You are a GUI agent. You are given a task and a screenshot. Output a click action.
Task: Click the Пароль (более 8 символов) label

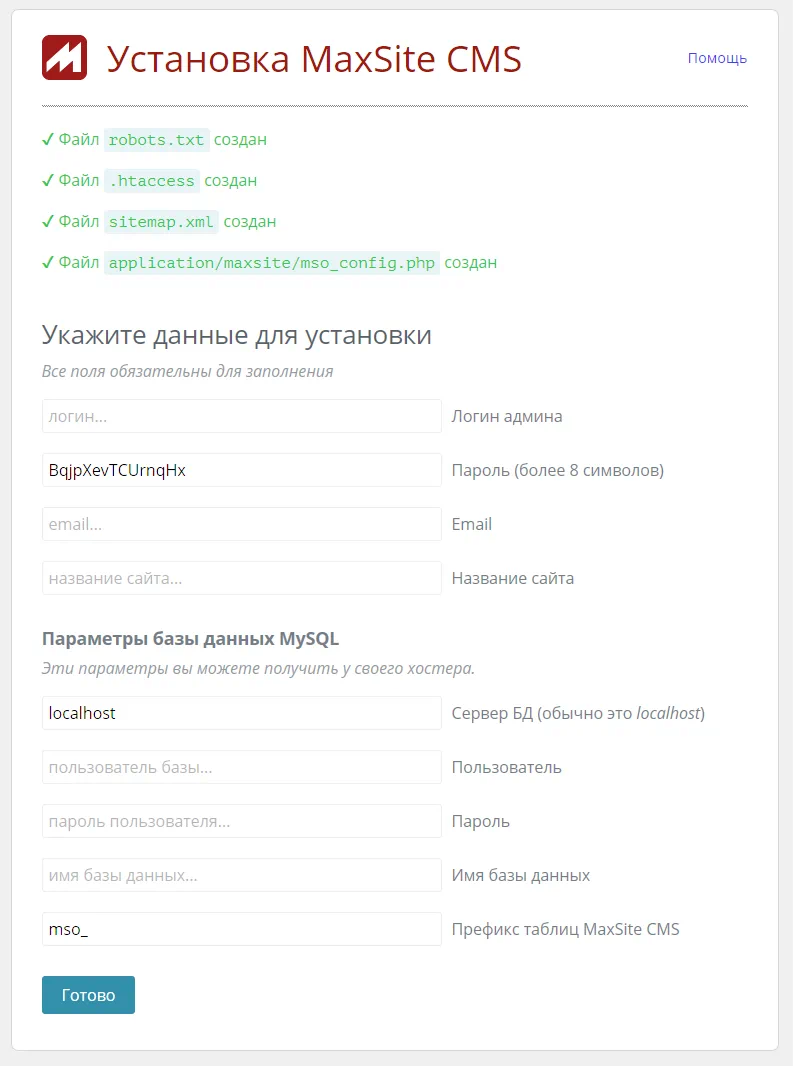(x=558, y=470)
